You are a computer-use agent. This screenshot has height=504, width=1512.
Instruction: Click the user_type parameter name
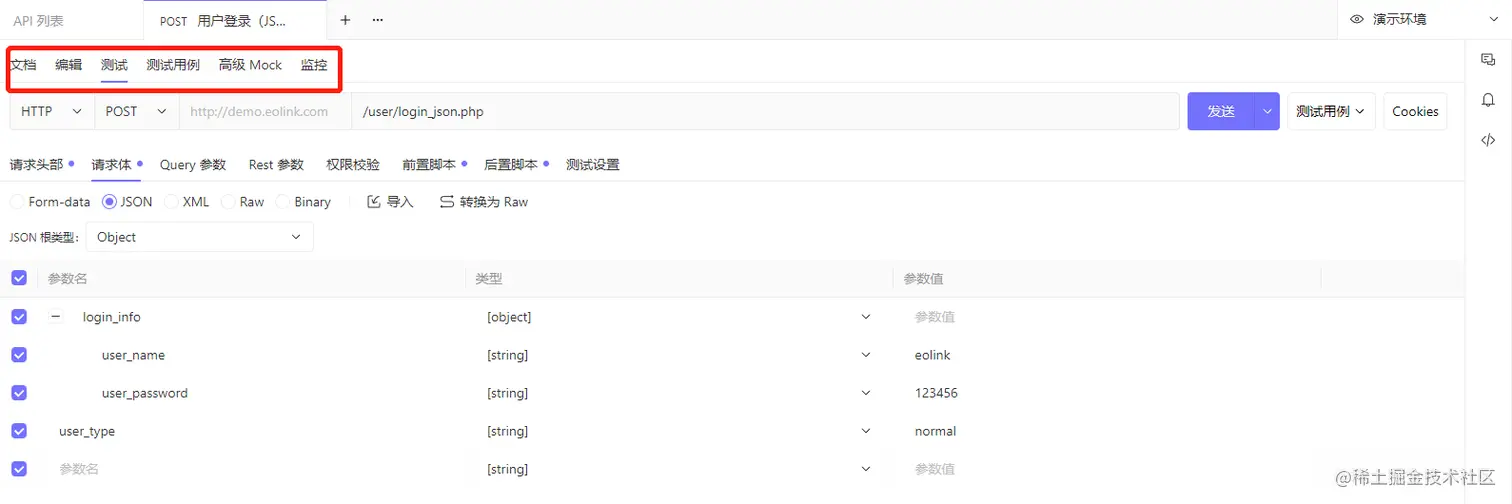point(87,431)
